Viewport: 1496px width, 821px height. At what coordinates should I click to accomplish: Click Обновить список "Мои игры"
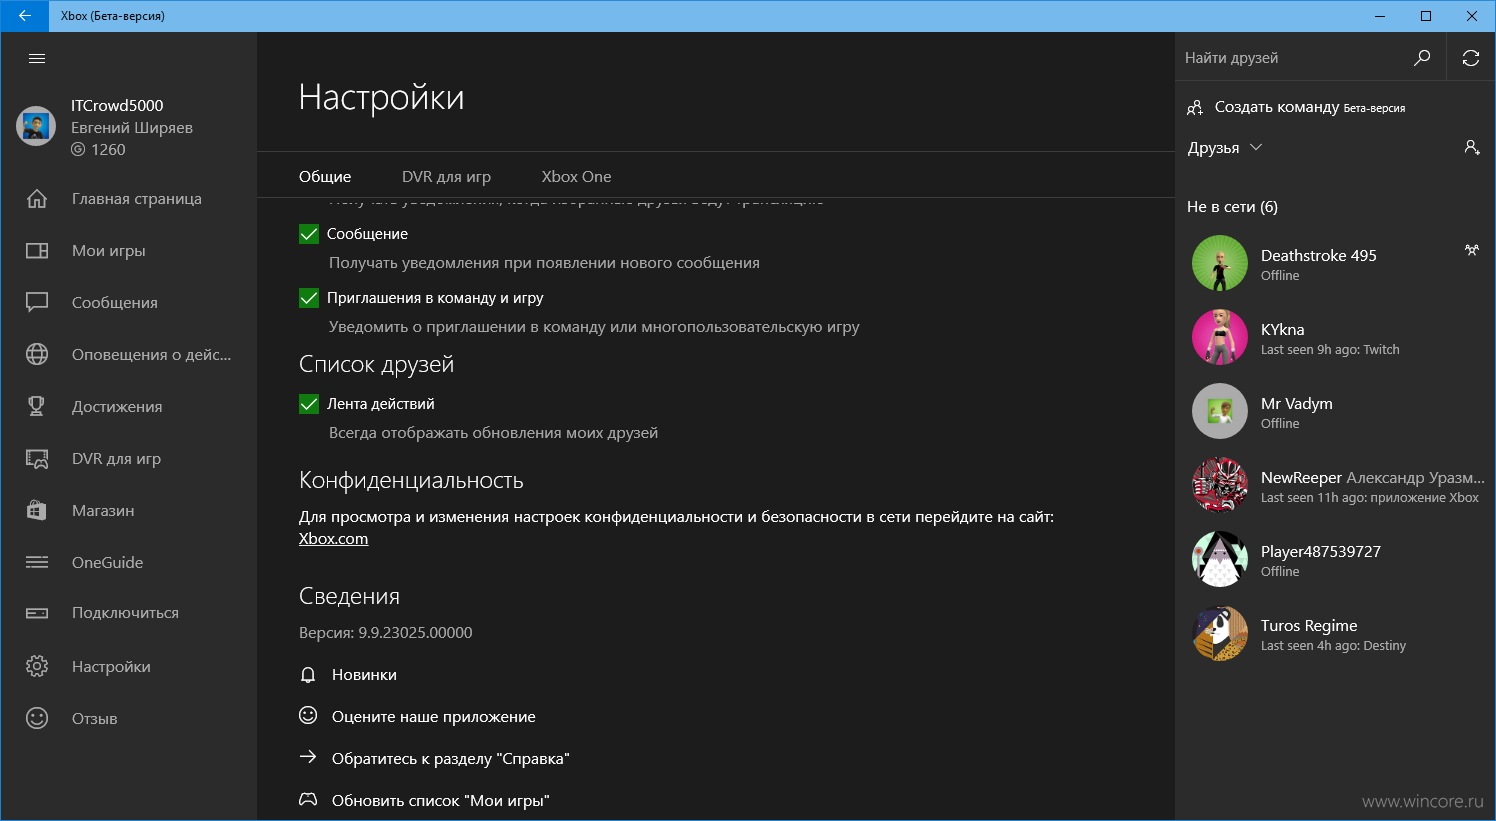tap(424, 801)
